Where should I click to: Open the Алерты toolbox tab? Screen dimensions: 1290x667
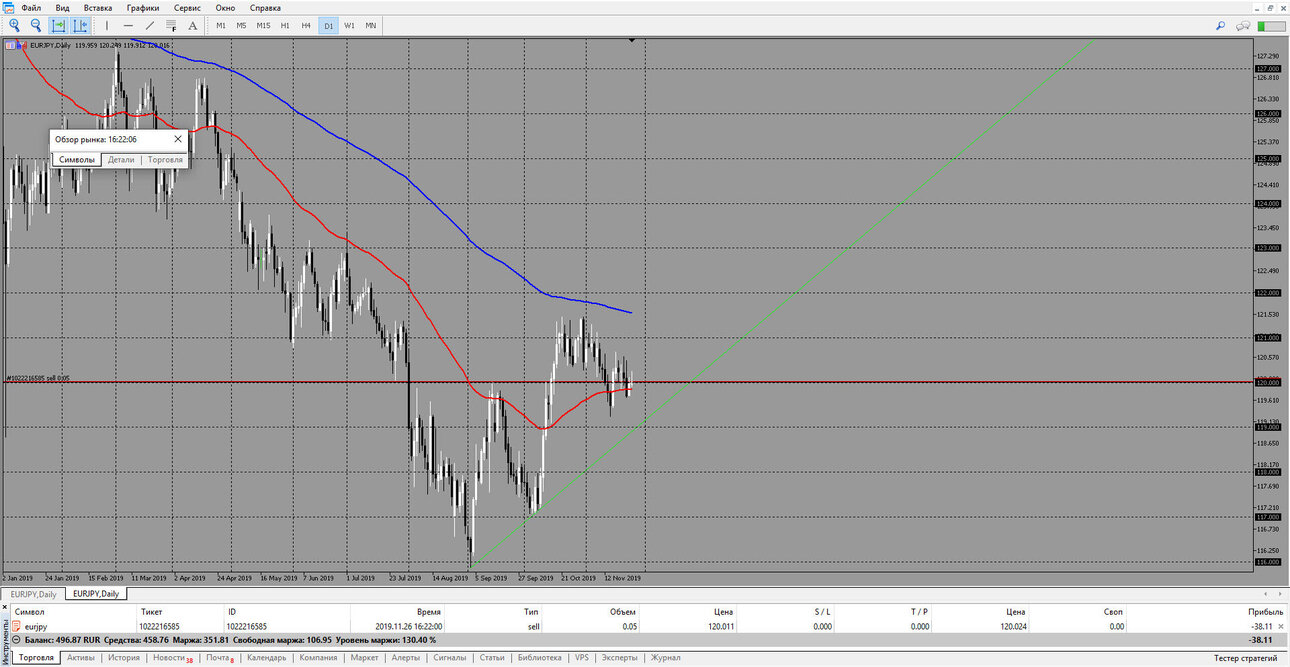[x=405, y=658]
